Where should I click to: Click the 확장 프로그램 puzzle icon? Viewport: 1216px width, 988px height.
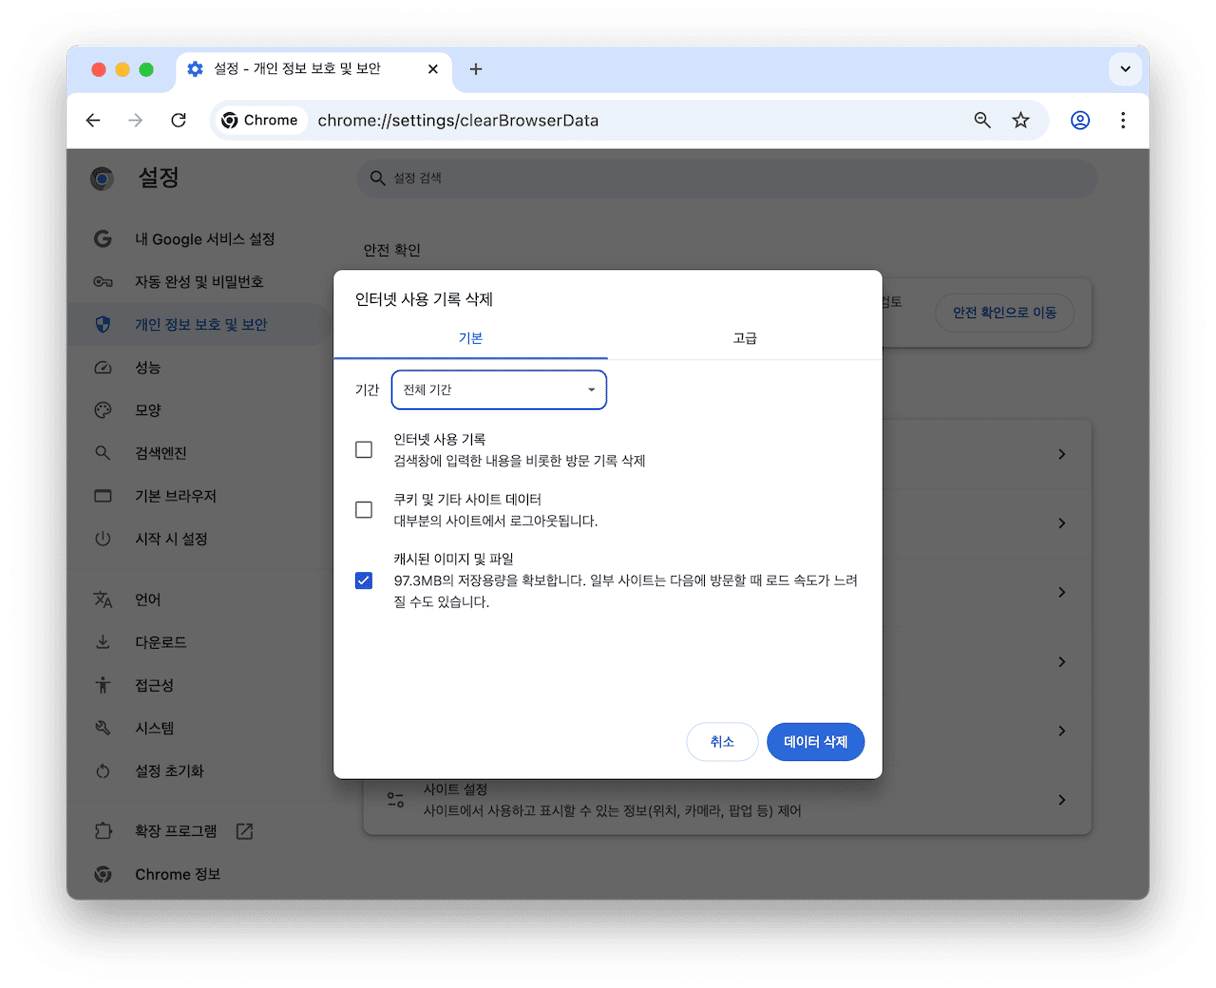(103, 830)
